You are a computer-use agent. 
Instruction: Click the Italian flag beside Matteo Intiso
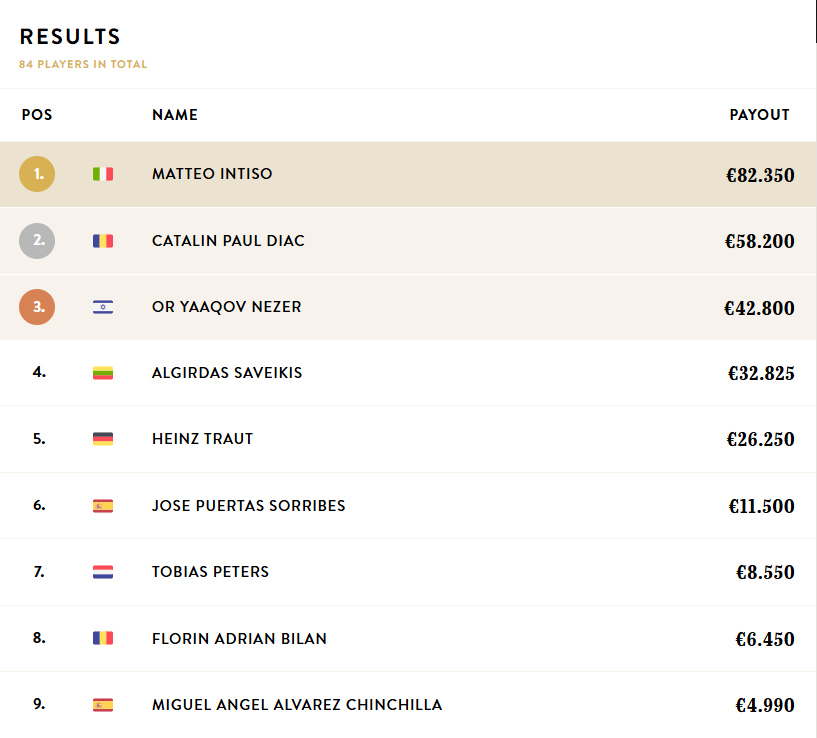(x=102, y=174)
